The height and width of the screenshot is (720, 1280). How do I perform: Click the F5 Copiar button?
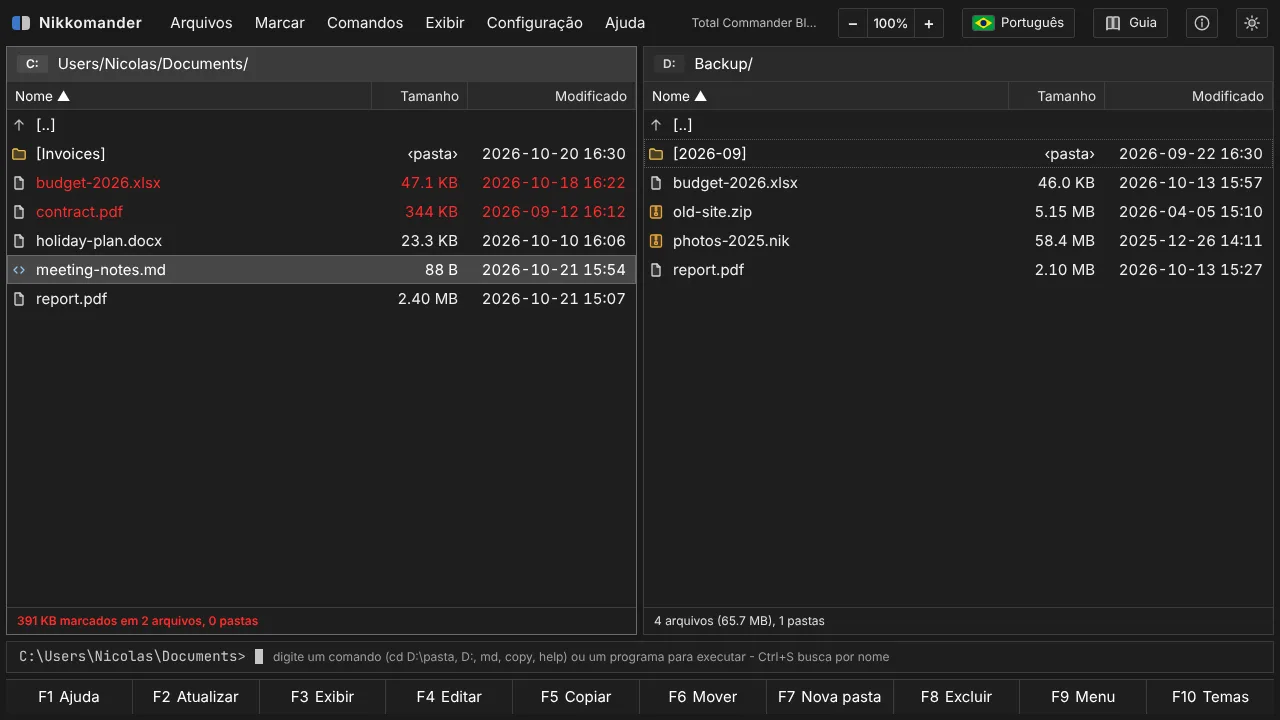pos(576,697)
